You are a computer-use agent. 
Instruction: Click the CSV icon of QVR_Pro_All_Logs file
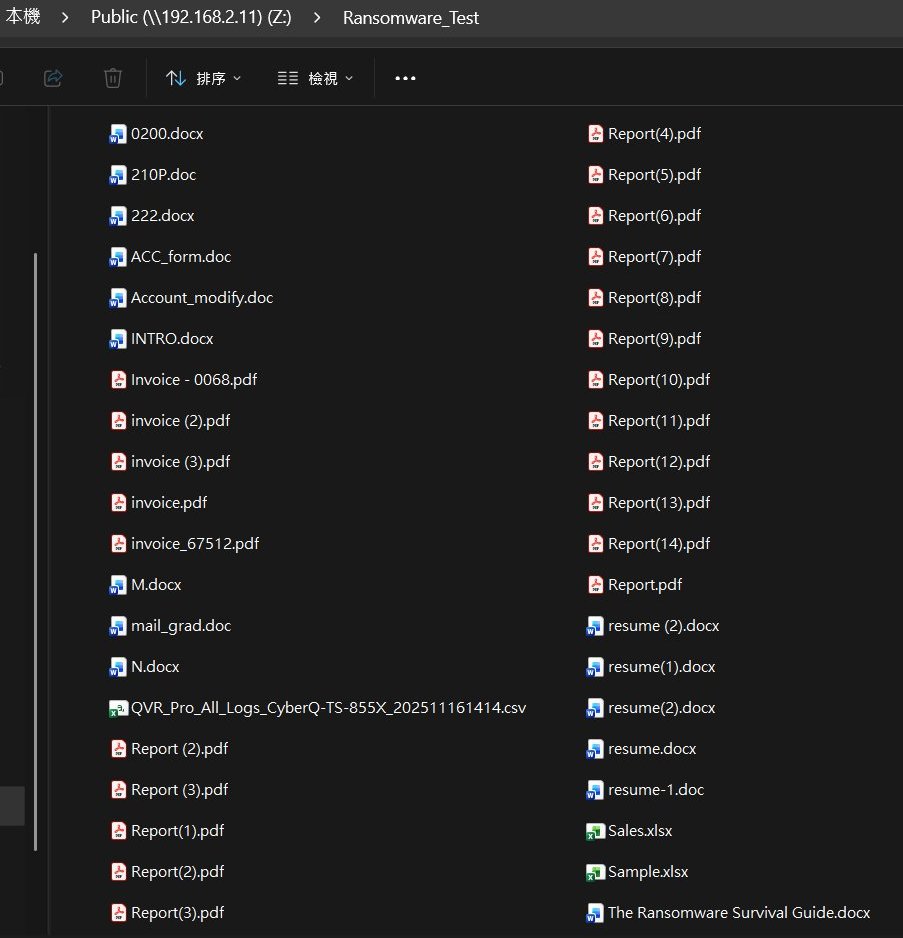point(118,708)
